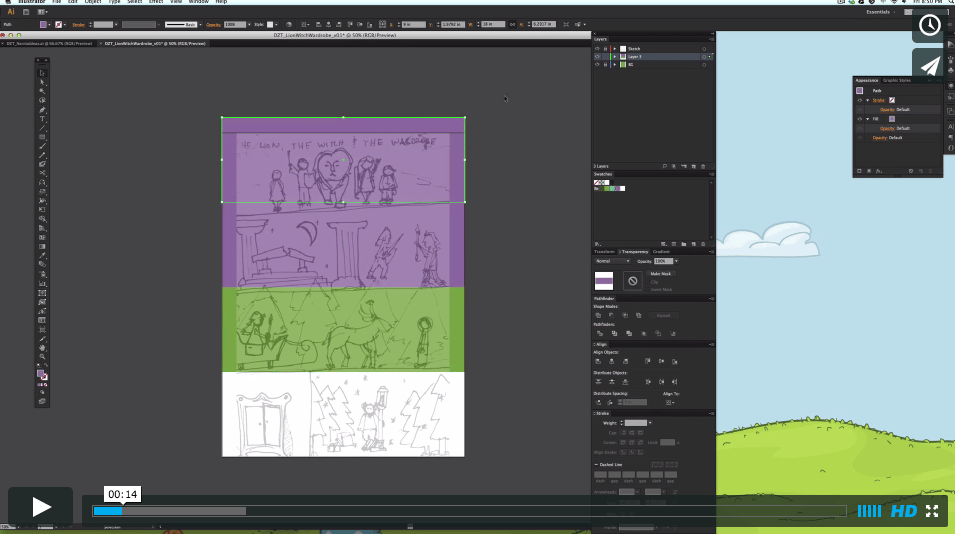Switch to DZT_NarniaIdeas.ai document tab
The image size is (955, 534).
[50, 44]
